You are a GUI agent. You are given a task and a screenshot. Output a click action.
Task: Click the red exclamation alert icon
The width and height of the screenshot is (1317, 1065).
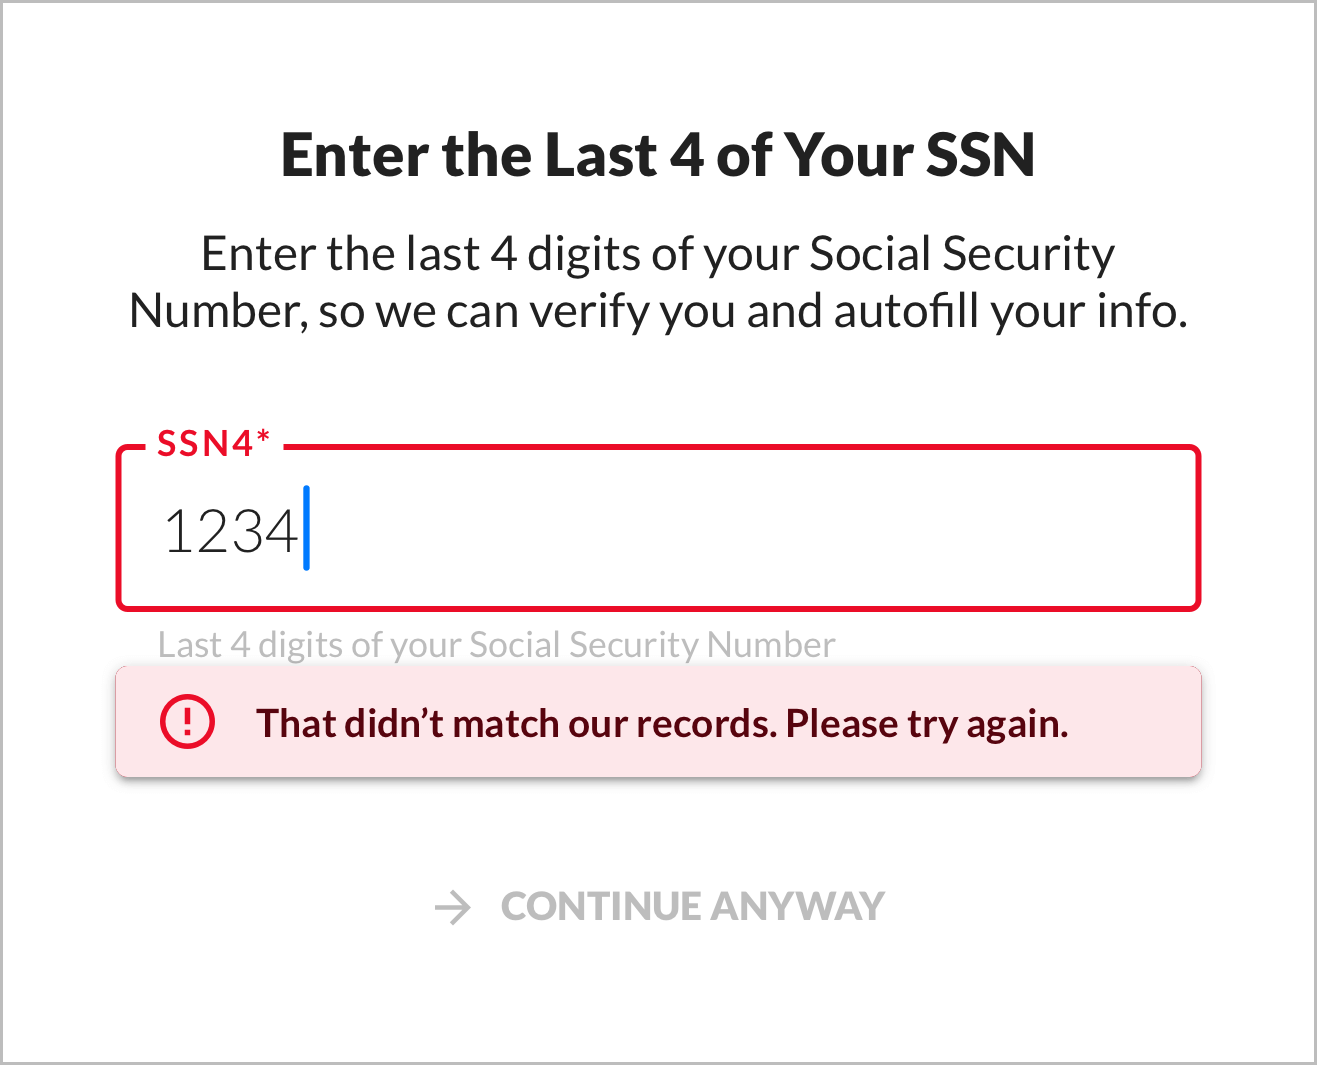187,722
